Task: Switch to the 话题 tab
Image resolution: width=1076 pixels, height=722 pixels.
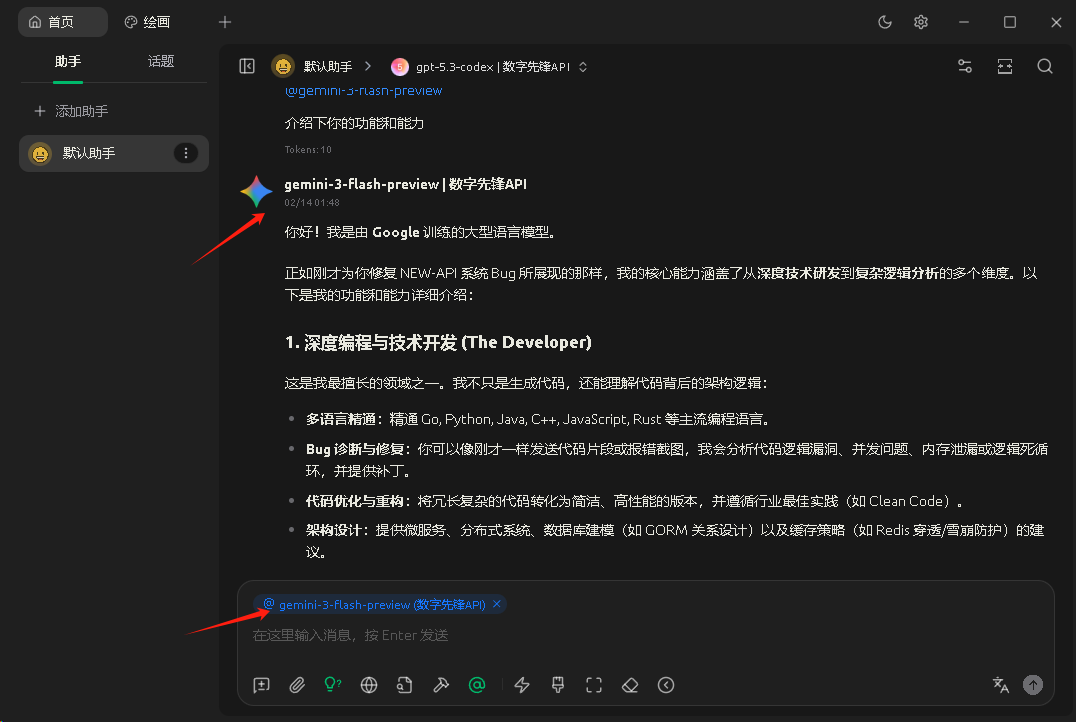Action: click(x=161, y=61)
